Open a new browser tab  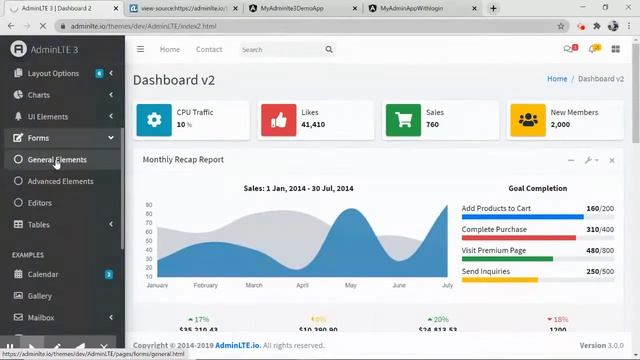point(493,8)
